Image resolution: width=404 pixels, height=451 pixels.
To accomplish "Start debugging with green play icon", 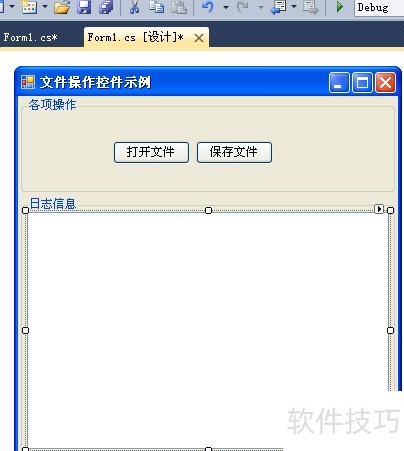I will (x=339, y=7).
